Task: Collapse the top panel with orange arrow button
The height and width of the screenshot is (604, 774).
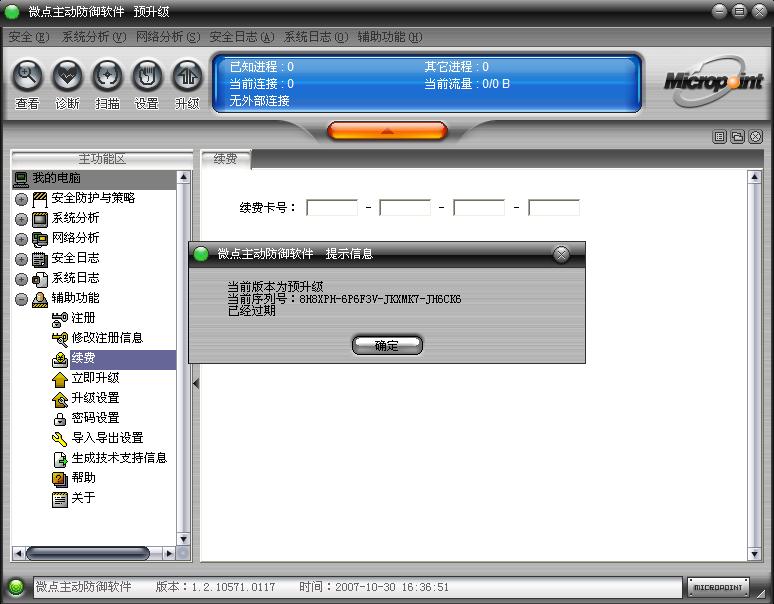Action: click(387, 131)
